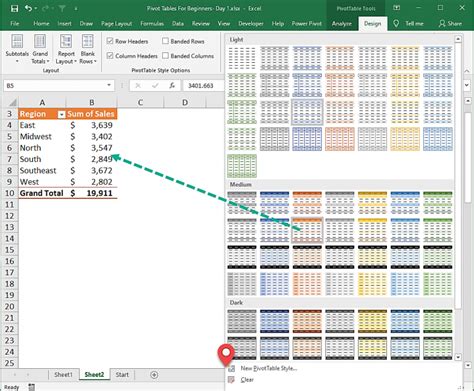Click the formula bar cancel X icon

tap(138, 86)
